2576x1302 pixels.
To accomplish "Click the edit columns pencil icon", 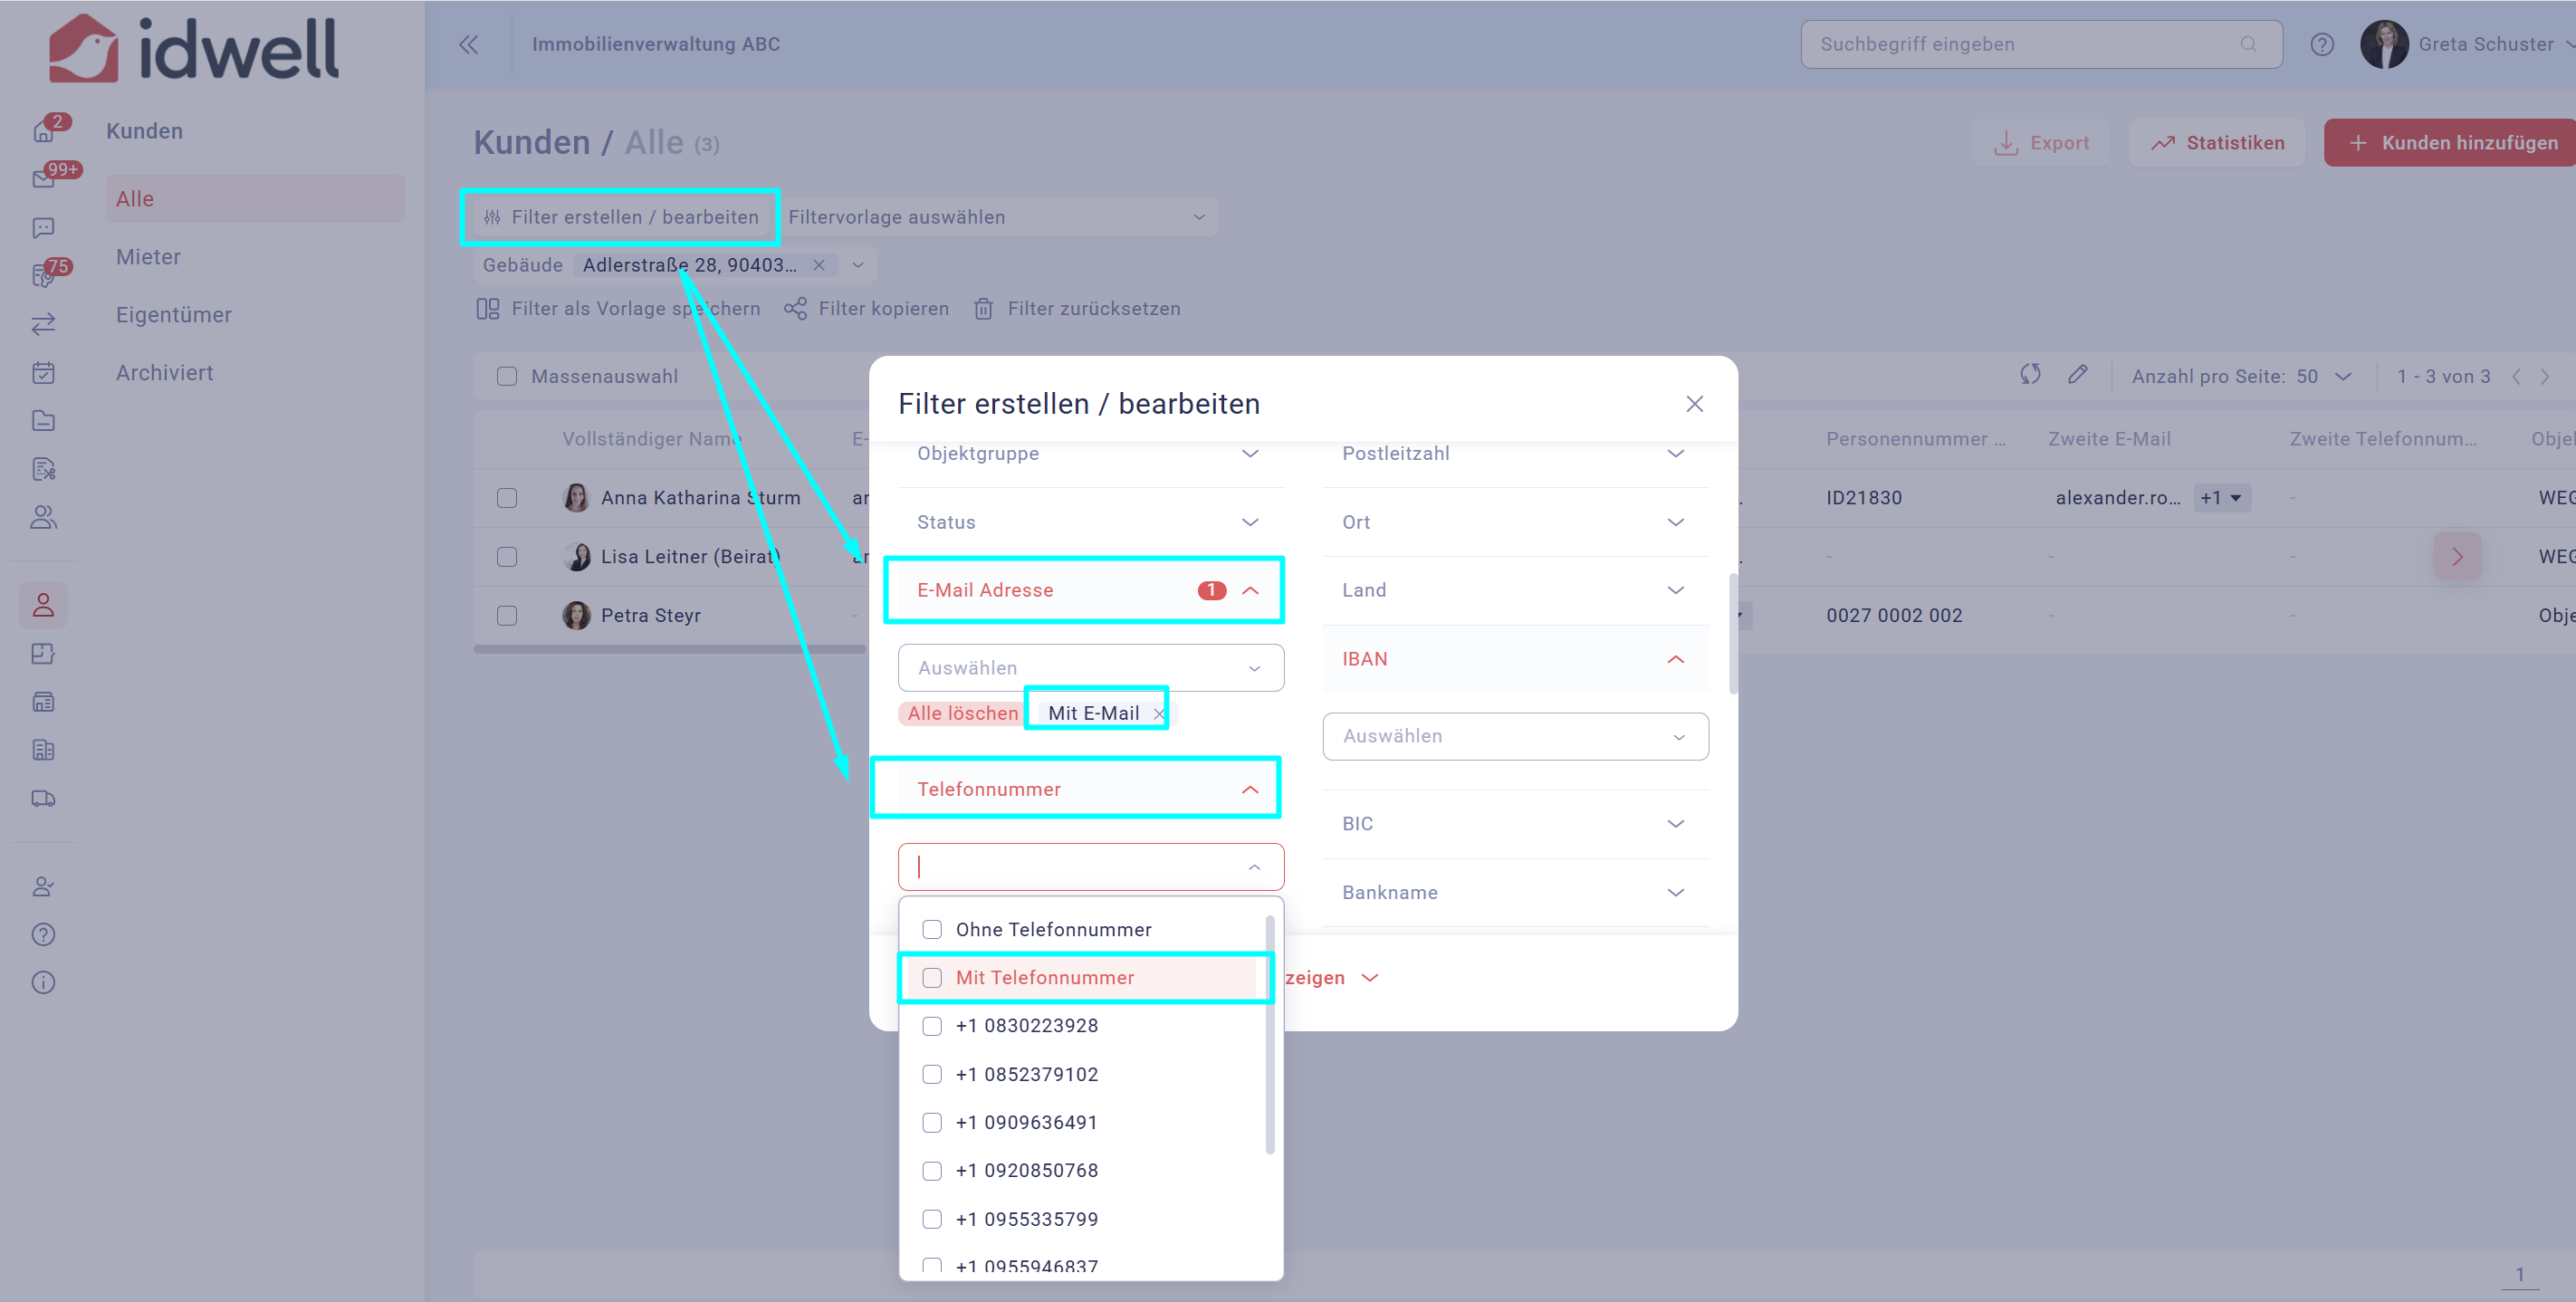I will click(2077, 374).
